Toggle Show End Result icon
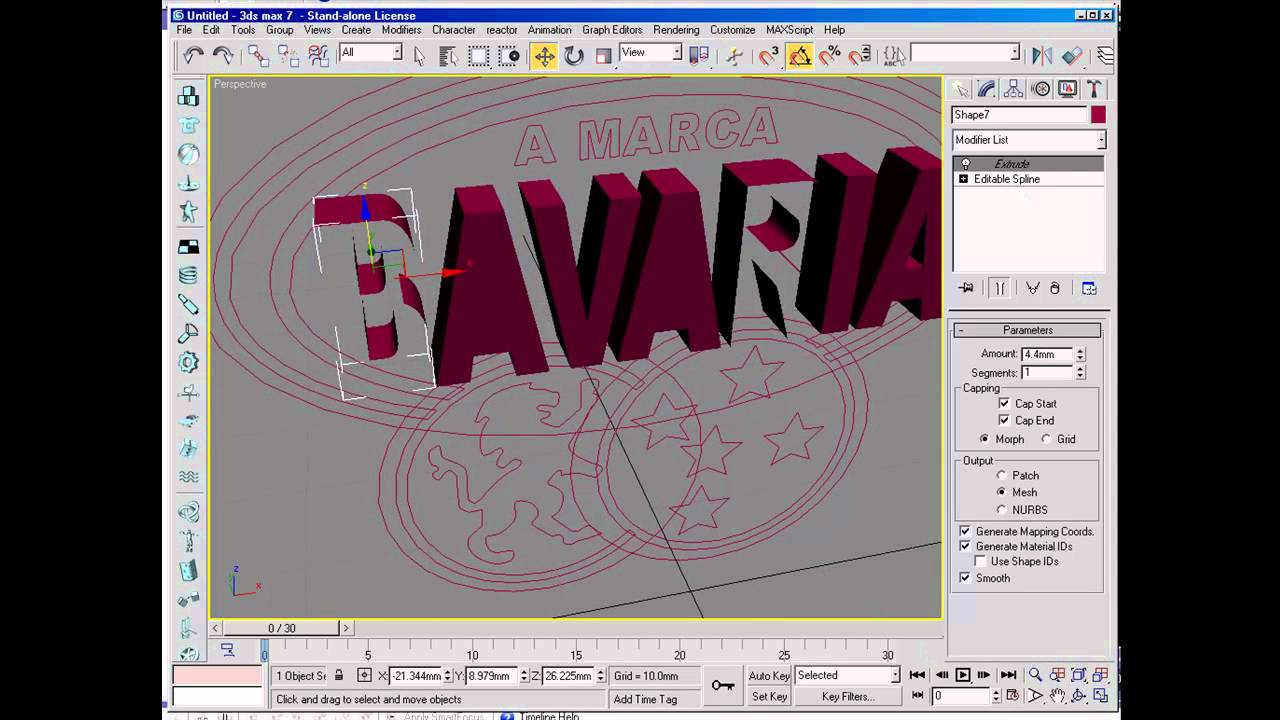Image resolution: width=1280 pixels, height=720 pixels. 1000,288
